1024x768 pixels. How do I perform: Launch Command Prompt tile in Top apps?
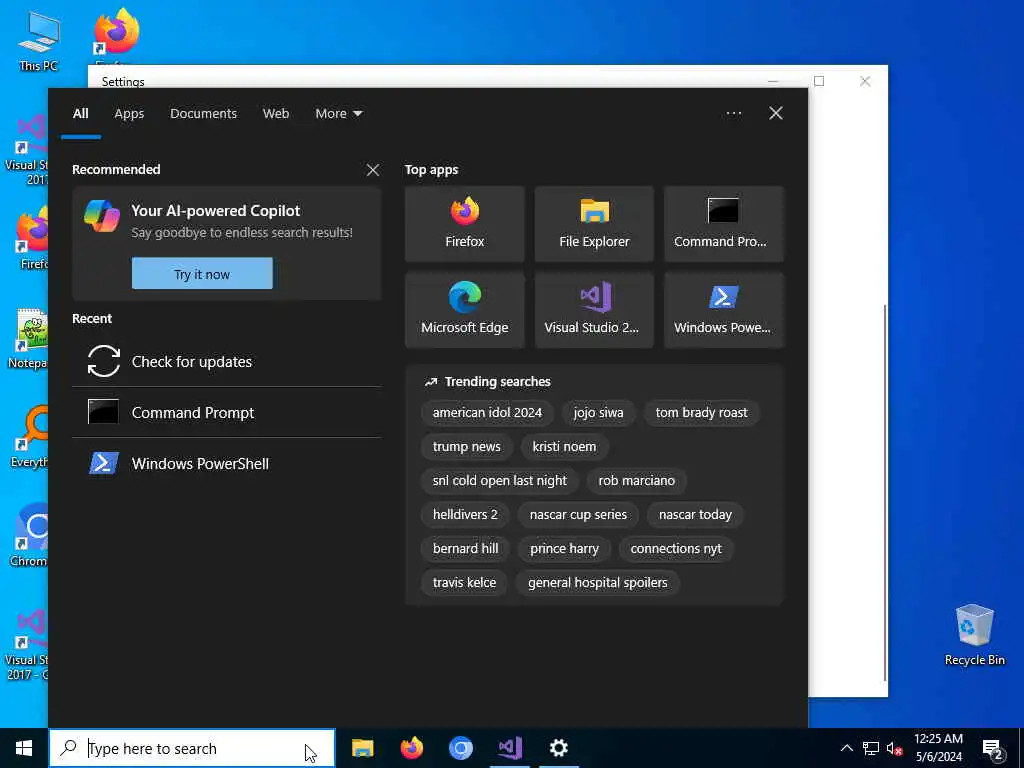[724, 224]
